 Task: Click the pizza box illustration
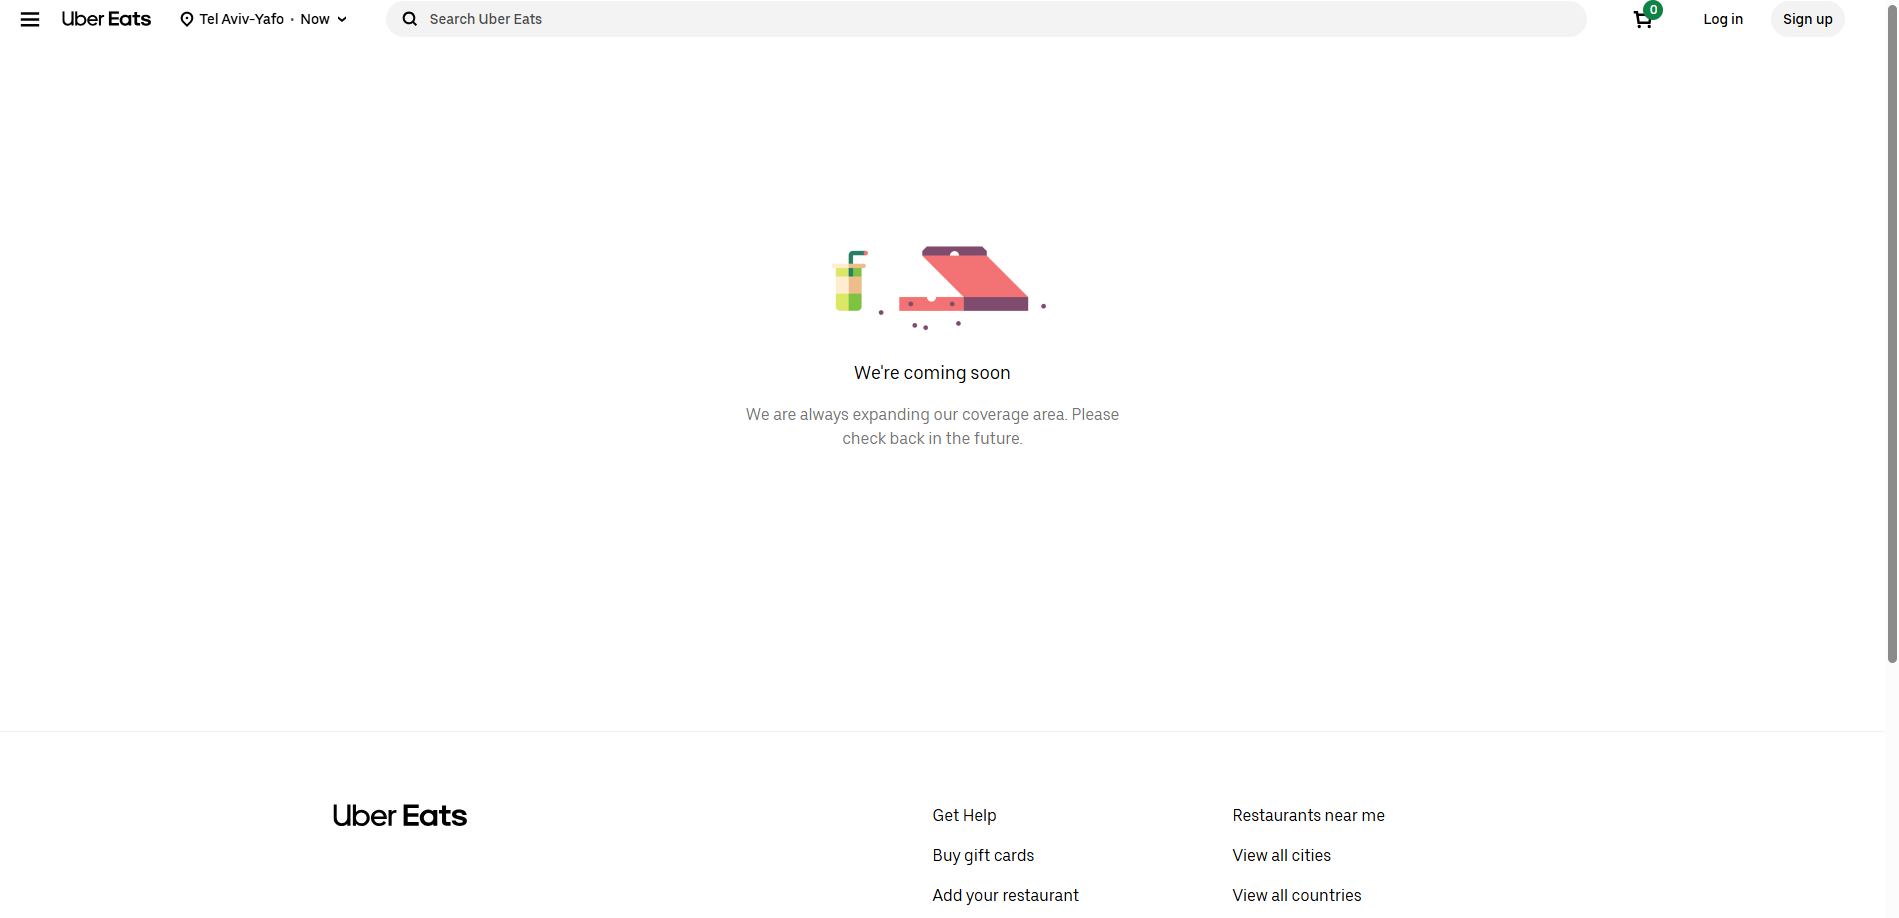[x=964, y=280]
